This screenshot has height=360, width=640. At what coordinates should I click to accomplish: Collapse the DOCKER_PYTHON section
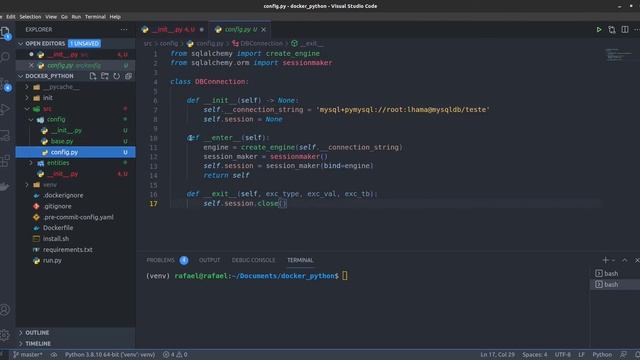point(20,76)
